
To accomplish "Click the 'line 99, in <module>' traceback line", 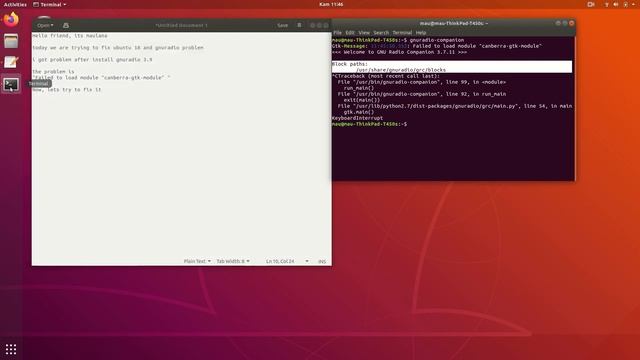I will (x=422, y=82).
